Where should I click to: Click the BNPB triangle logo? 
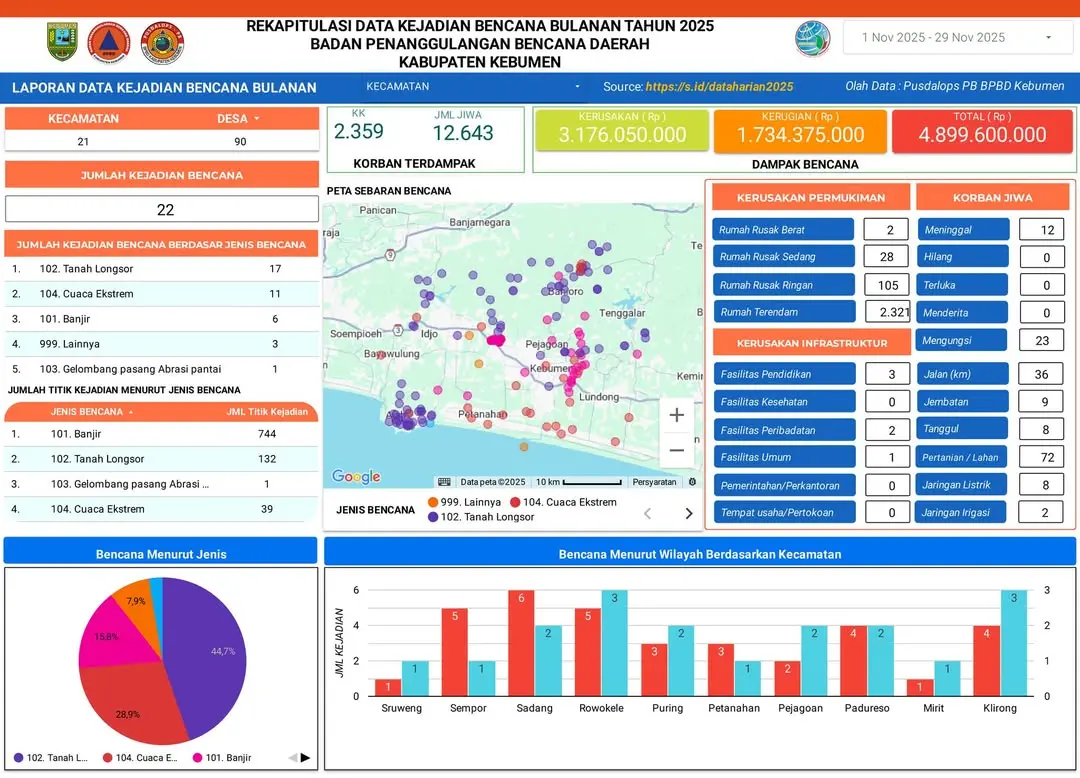pyautogui.click(x=109, y=42)
